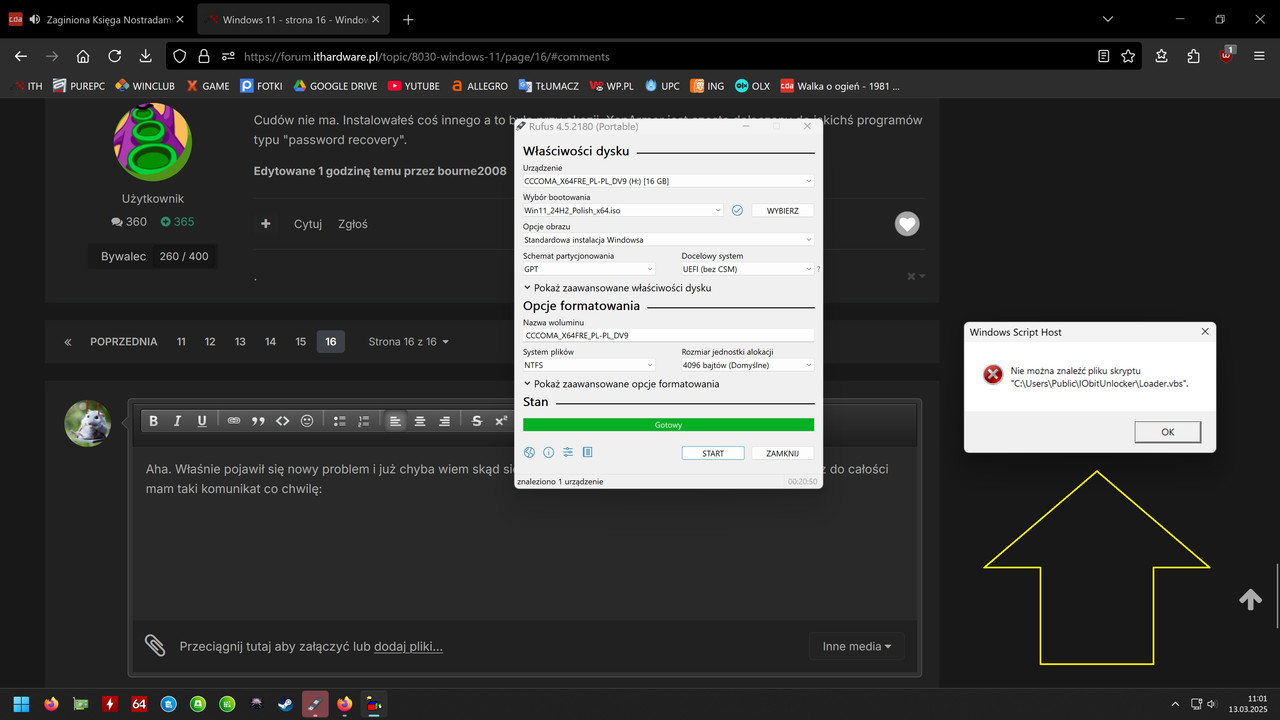Insert a code block in the editor

(283, 421)
